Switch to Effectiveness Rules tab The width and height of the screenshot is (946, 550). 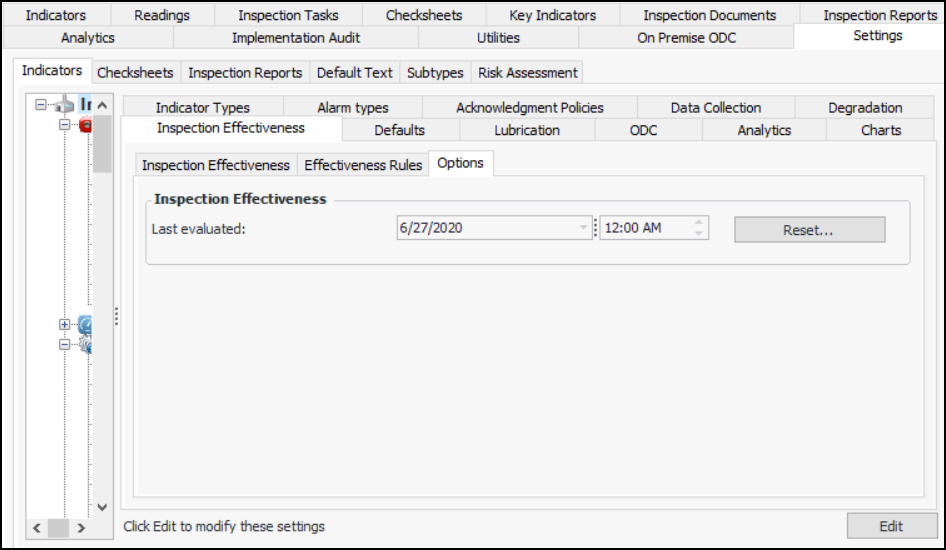[x=363, y=165]
